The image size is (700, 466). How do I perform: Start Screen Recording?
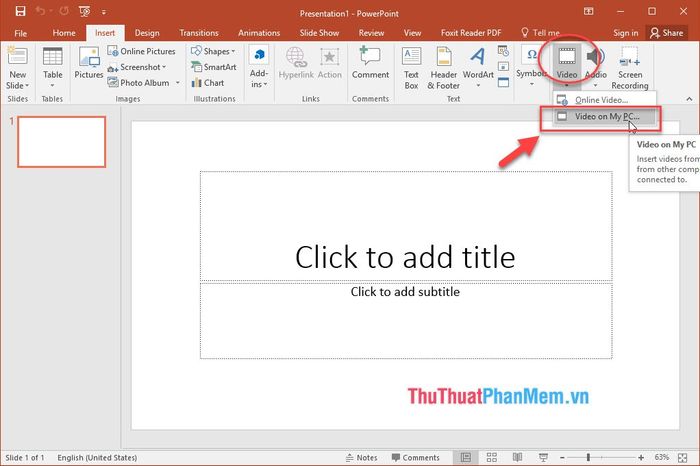pyautogui.click(x=630, y=68)
